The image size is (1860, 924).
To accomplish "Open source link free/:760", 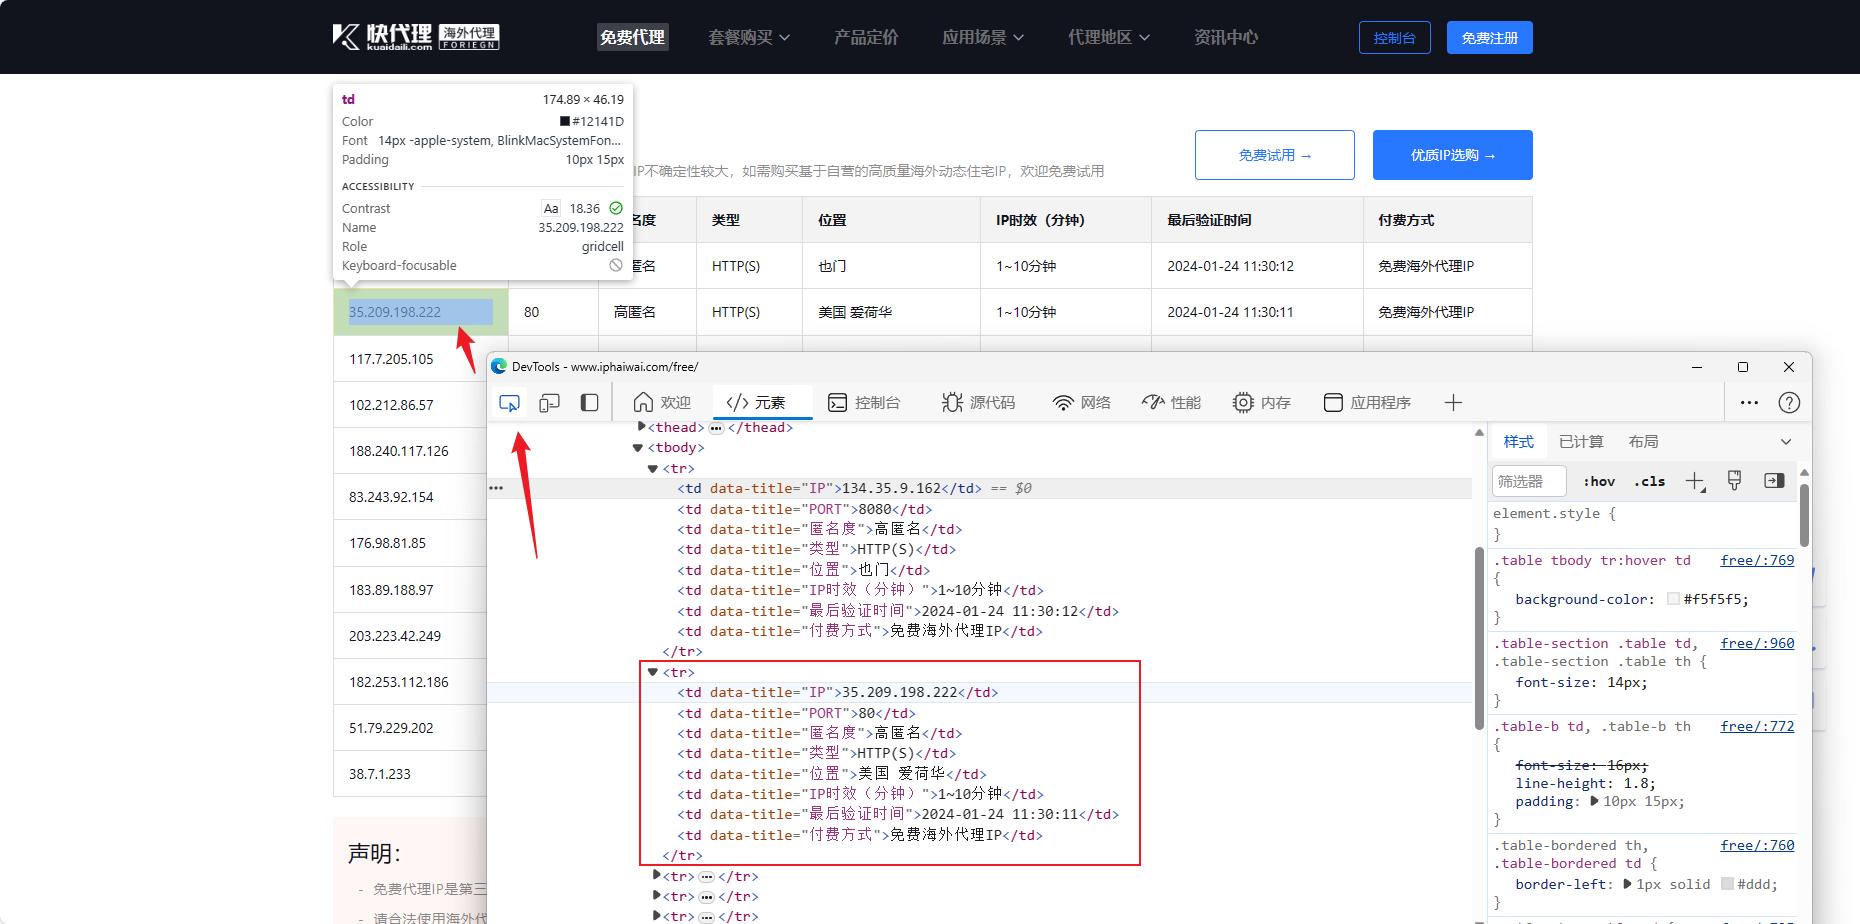I will pos(1757,845).
